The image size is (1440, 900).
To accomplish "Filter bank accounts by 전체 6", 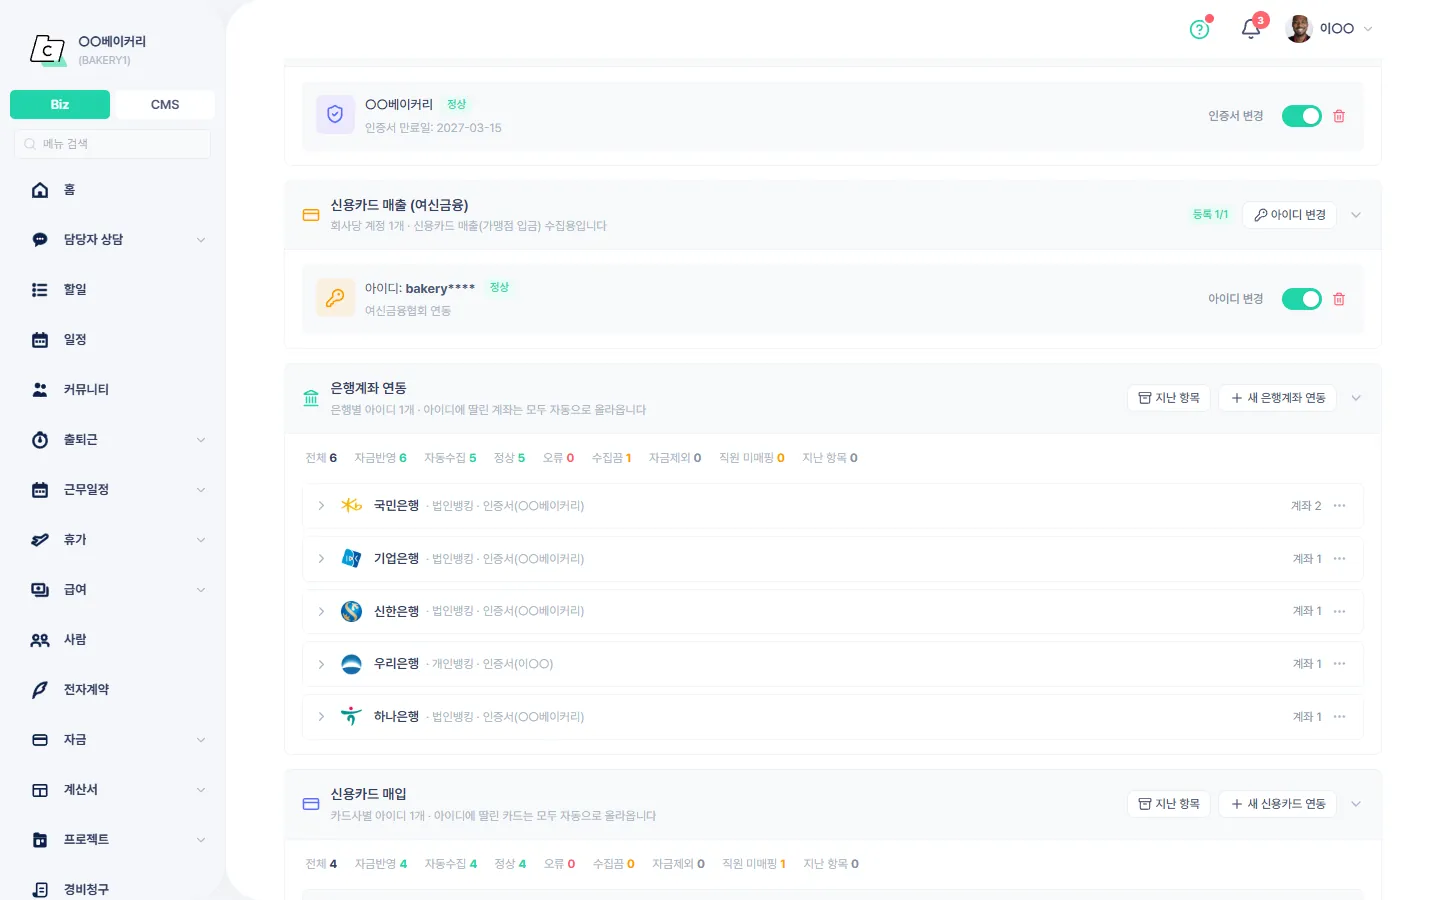I will (321, 458).
